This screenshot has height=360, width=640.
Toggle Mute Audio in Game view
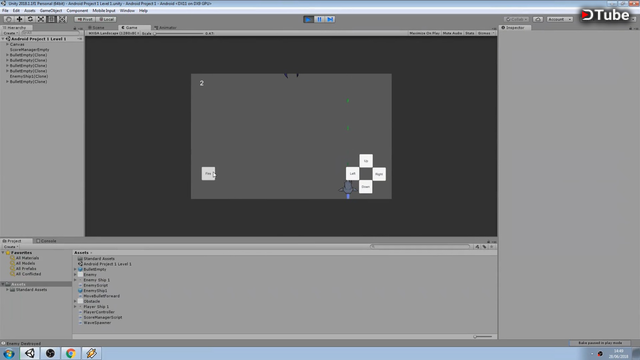pos(452,33)
